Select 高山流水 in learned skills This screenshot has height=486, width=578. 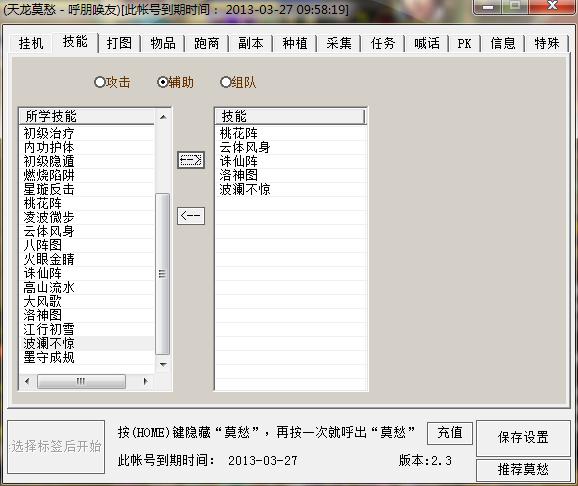[87, 287]
